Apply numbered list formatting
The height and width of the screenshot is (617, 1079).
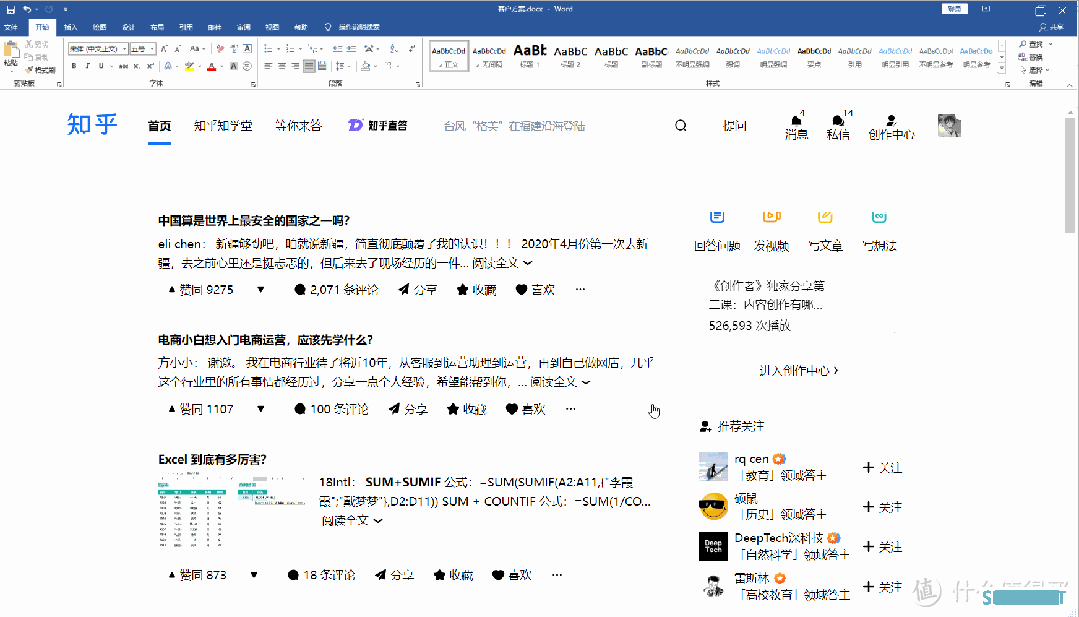click(x=290, y=49)
